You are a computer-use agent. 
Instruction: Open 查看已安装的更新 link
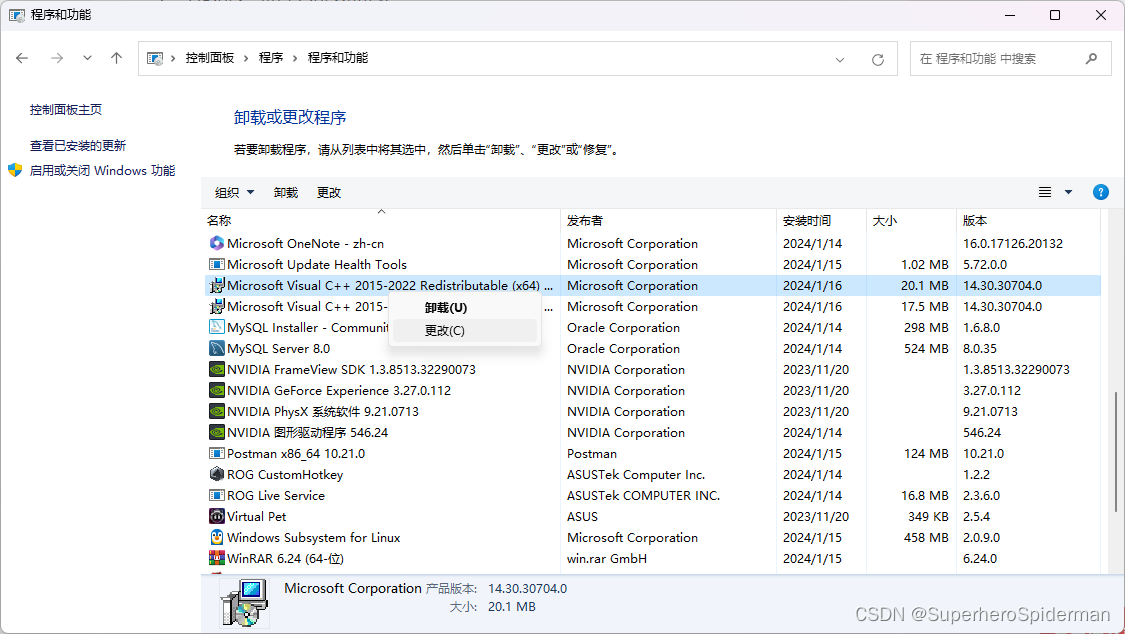click(x=77, y=146)
